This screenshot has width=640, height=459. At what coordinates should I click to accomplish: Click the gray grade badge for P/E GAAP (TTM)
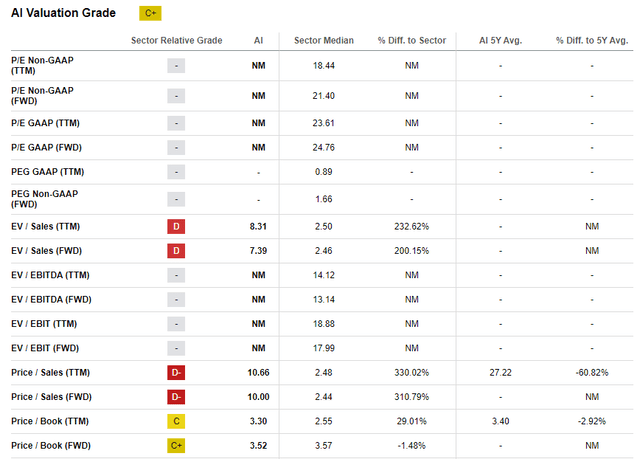[x=176, y=123]
